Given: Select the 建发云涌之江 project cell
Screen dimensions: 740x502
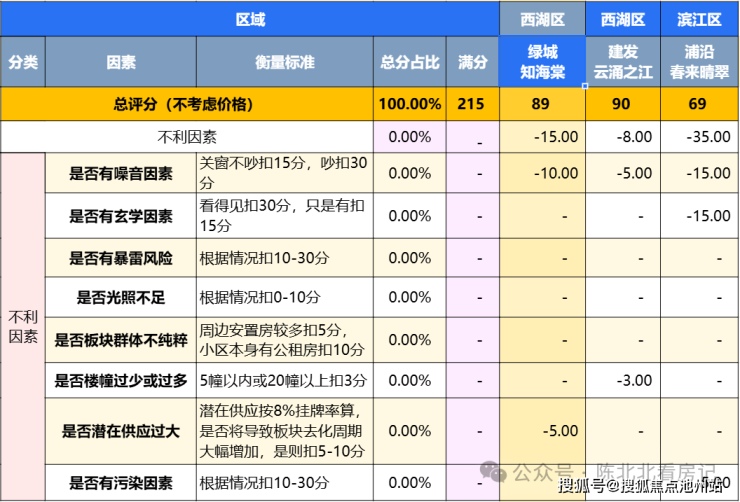Looking at the screenshot, I should click(623, 62).
